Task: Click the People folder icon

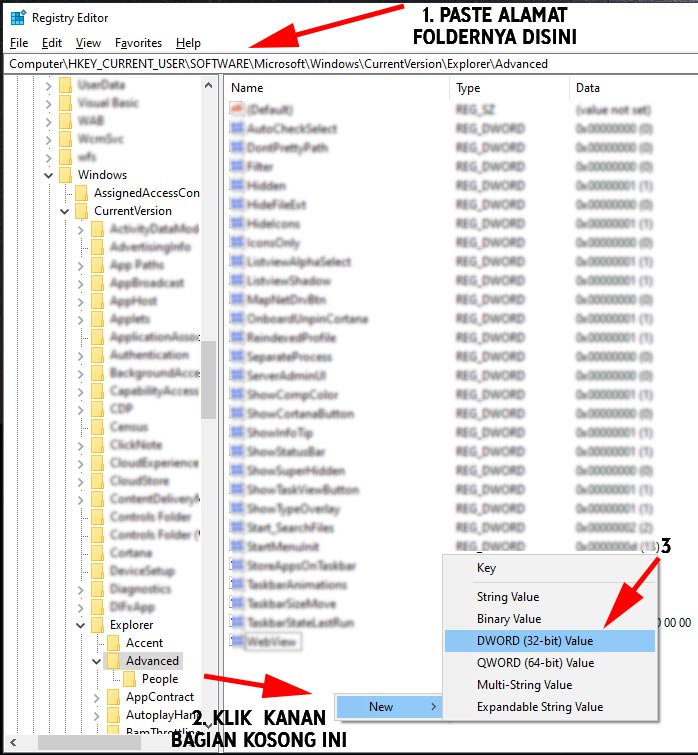Action: pyautogui.click(x=130, y=679)
